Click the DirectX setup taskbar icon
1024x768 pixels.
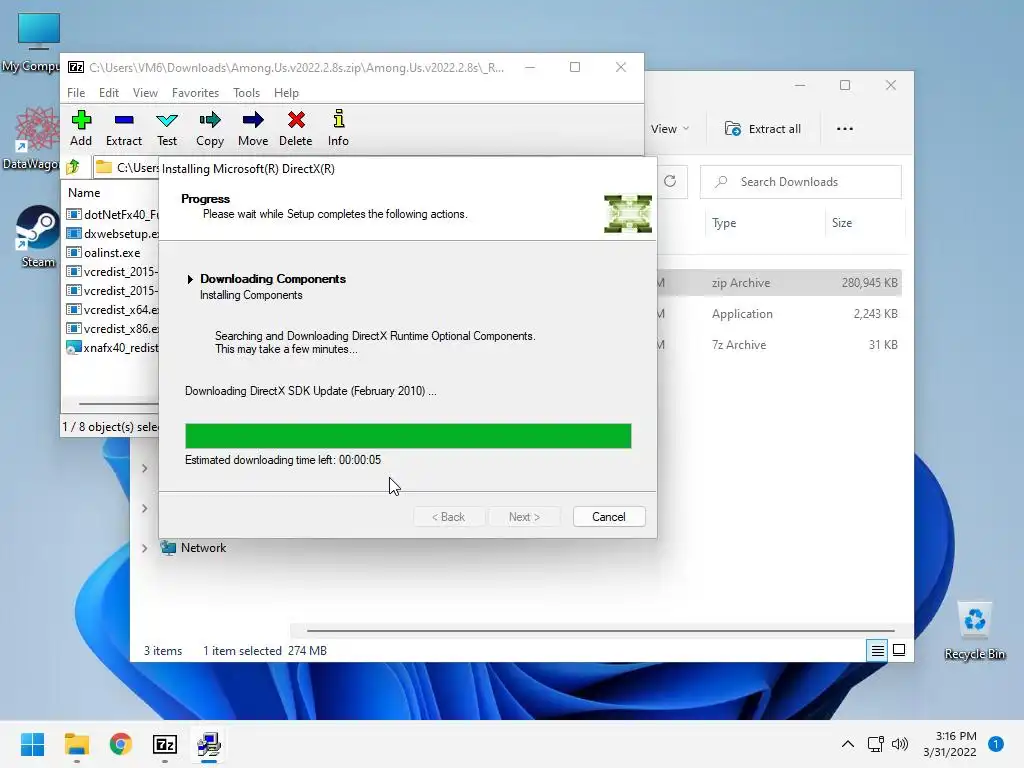[x=209, y=744]
